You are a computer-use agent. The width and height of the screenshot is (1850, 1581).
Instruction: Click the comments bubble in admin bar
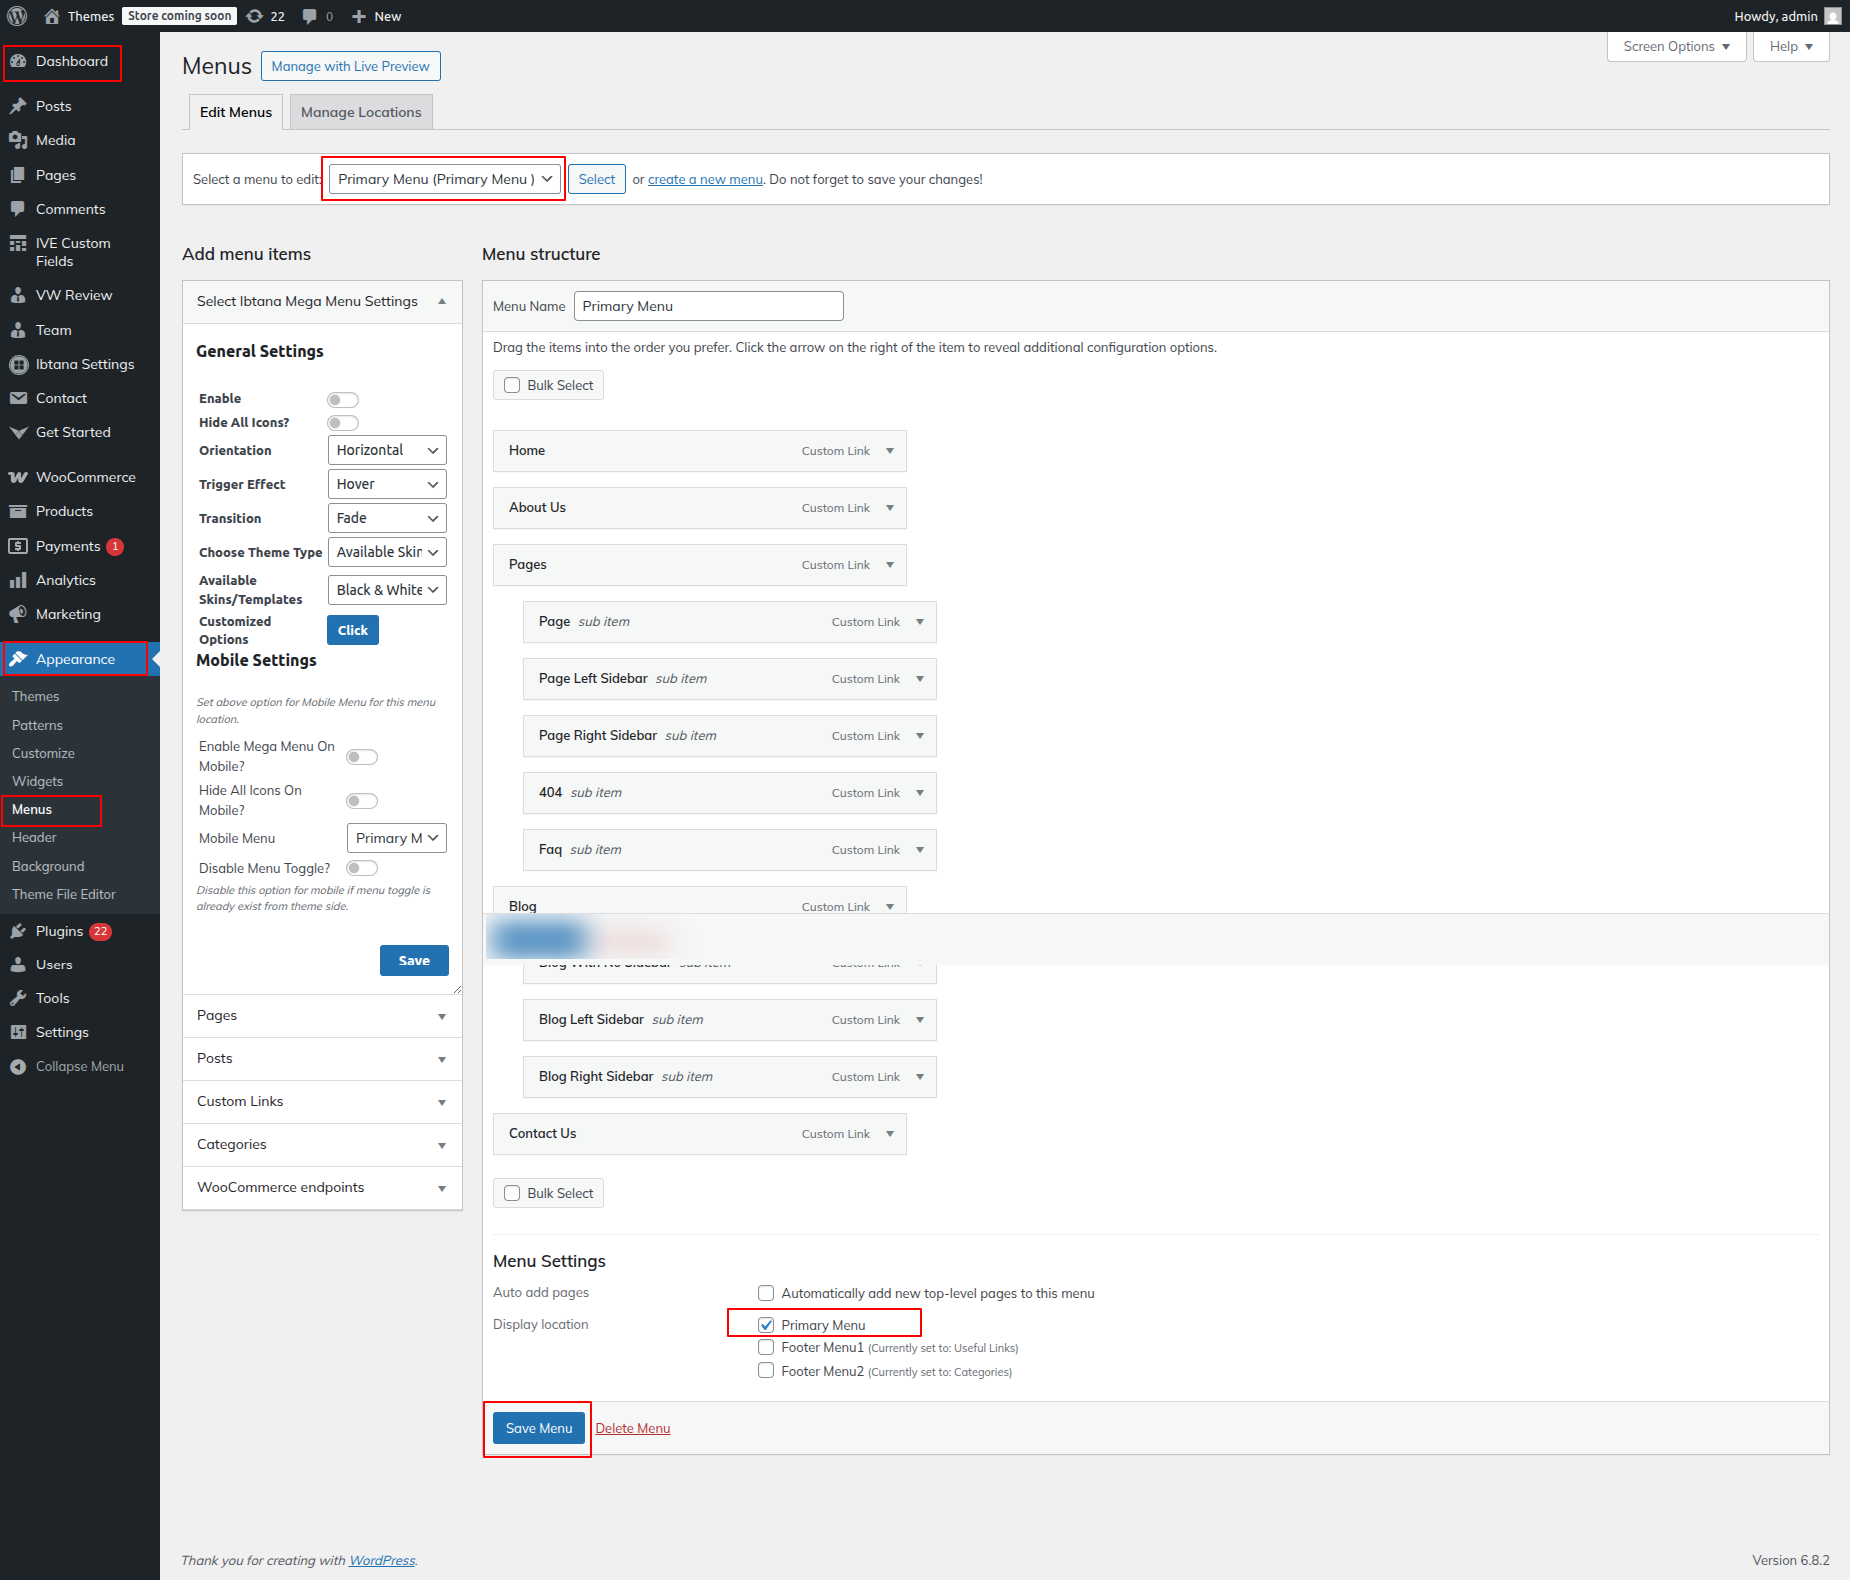click(310, 16)
